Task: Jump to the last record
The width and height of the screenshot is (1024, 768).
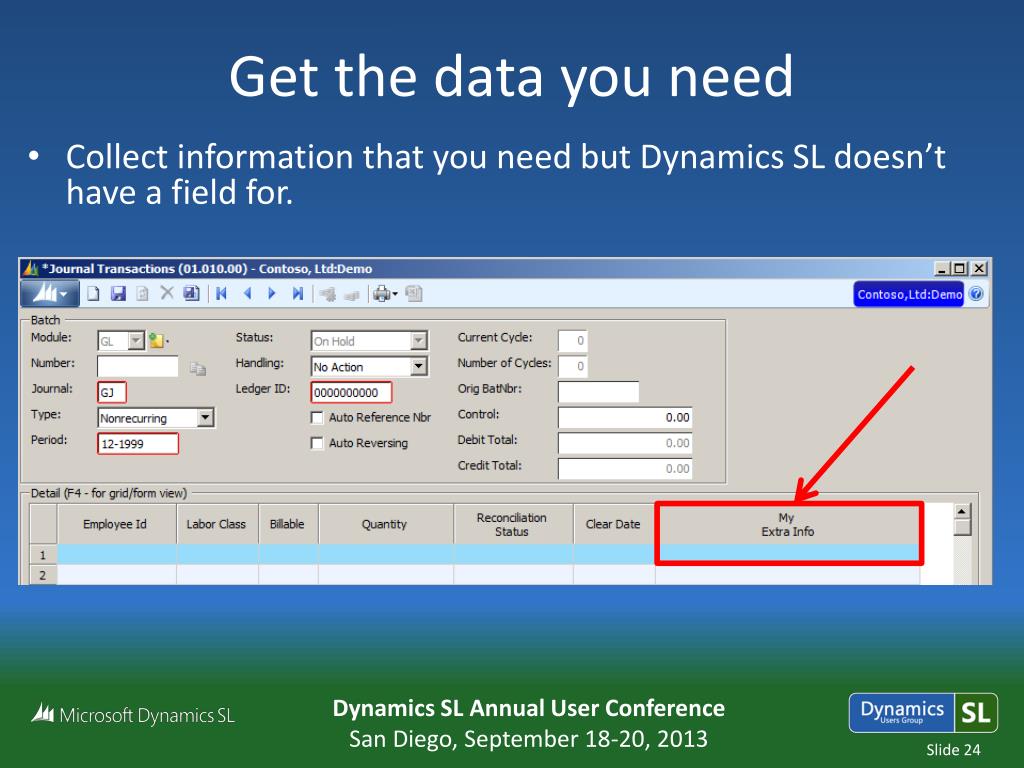Action: pyautogui.click(x=298, y=294)
